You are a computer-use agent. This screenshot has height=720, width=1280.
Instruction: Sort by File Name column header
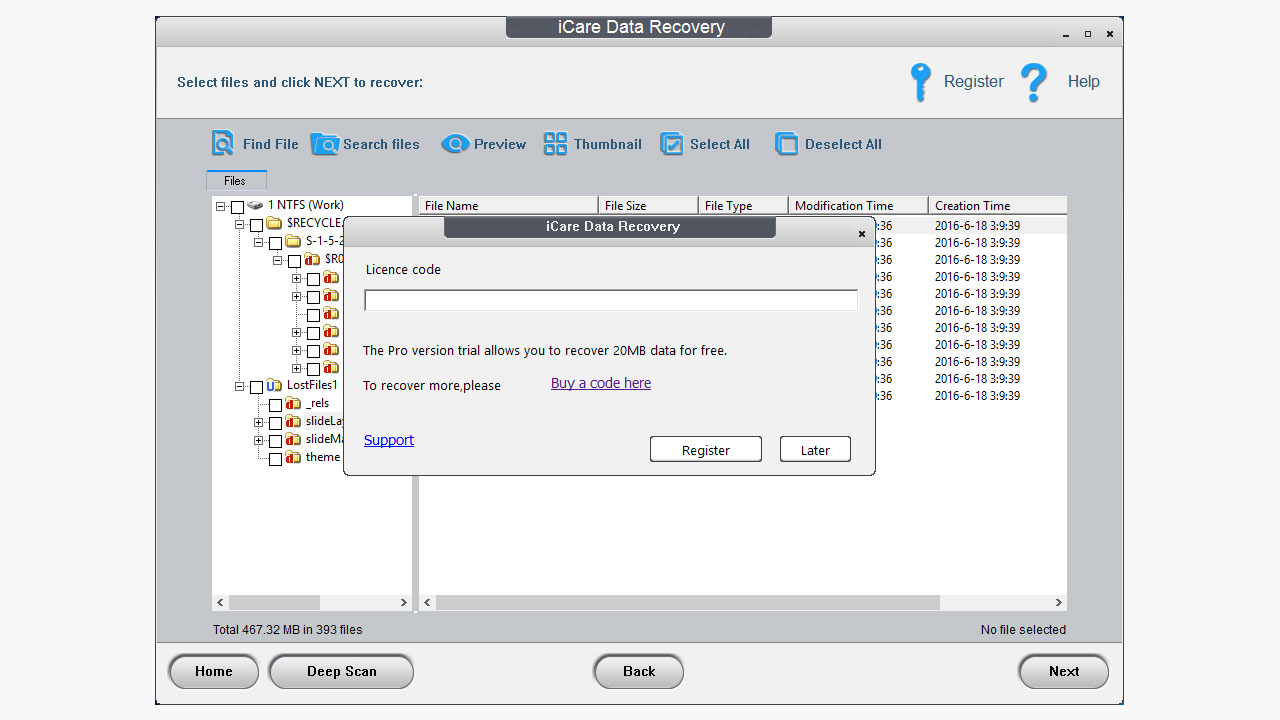pyautogui.click(x=508, y=205)
